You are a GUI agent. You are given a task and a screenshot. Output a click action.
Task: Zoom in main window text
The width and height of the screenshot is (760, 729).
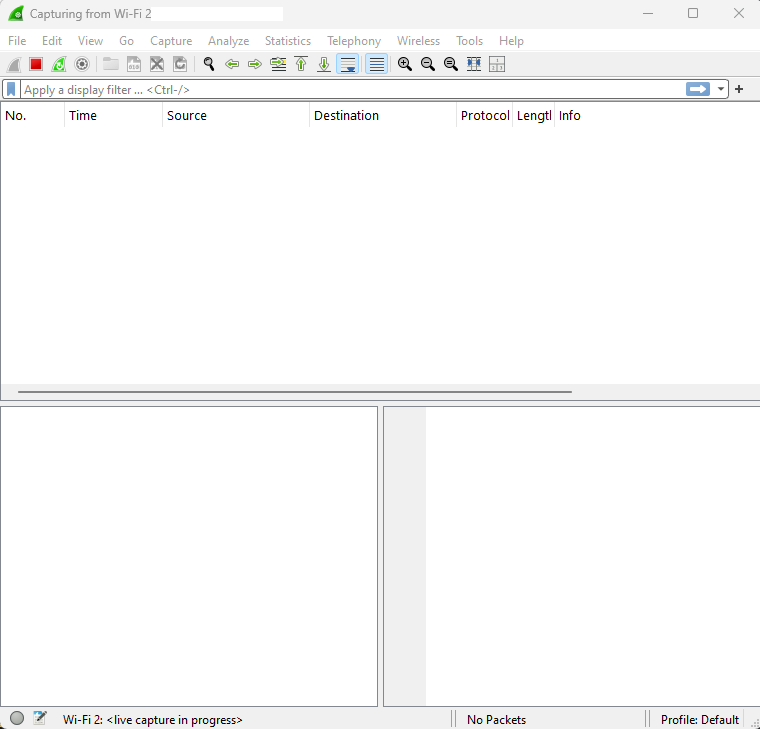point(405,64)
